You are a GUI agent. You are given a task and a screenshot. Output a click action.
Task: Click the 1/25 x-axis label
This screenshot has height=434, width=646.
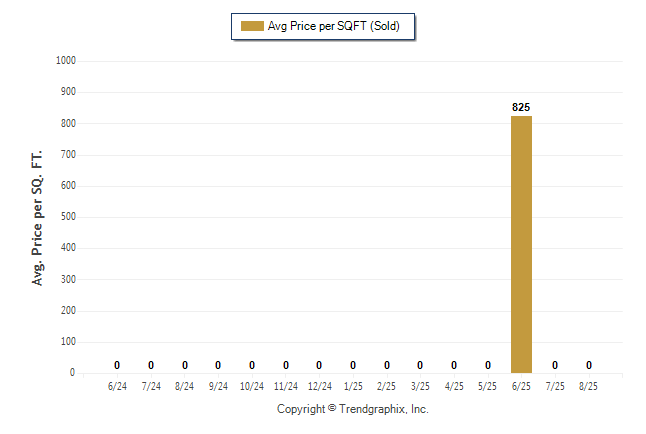353,386
